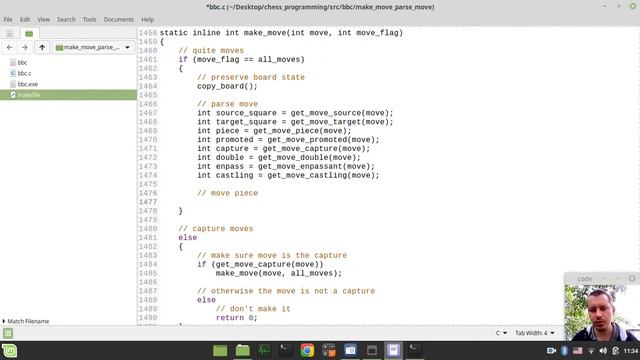The image size is (640, 360).
Task: Click the webcam recording tray icon
Action: (551, 351)
